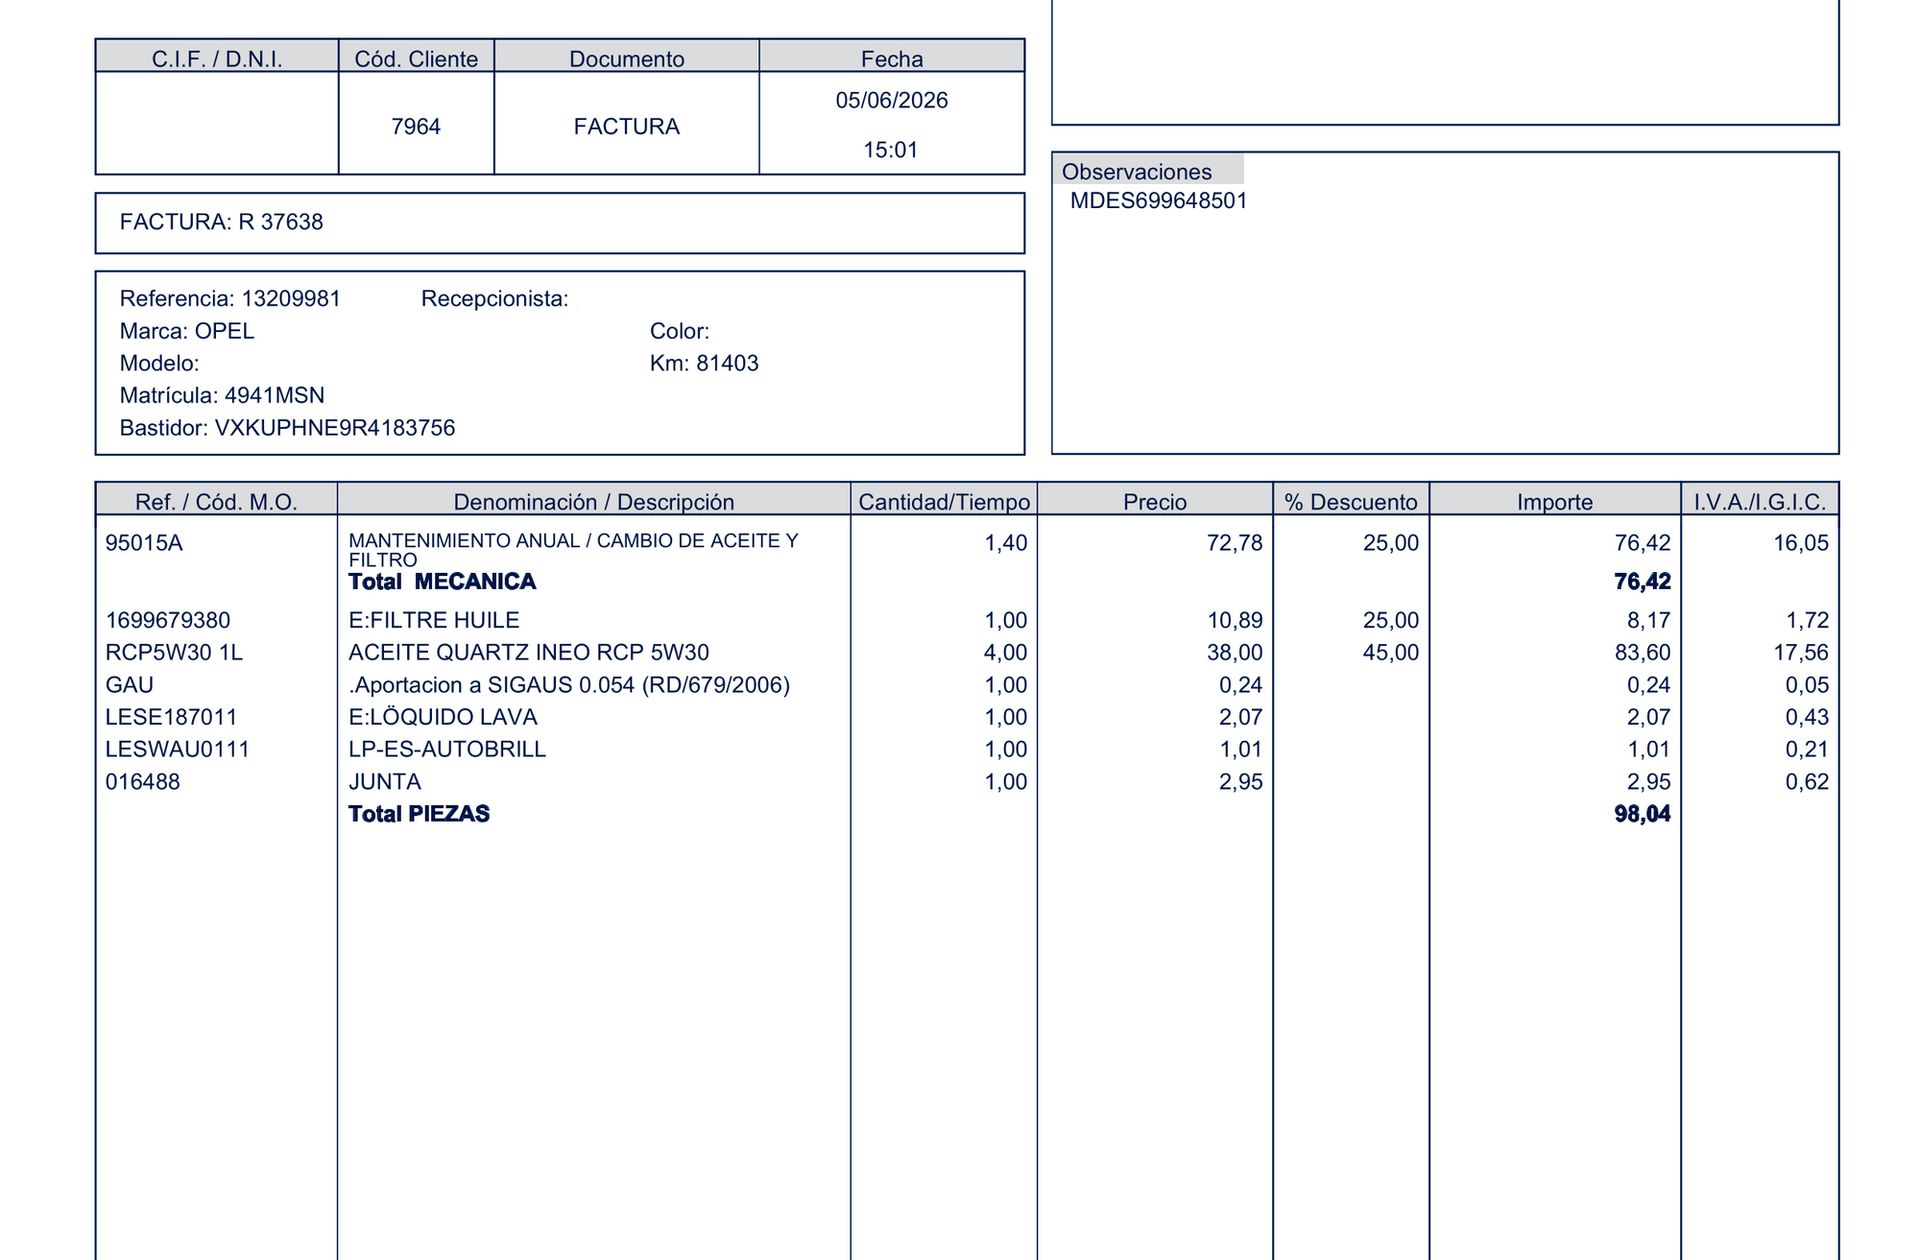The width and height of the screenshot is (1920, 1260).
Task: Click the E:FILTRE HUILE description
Action: coord(434,620)
